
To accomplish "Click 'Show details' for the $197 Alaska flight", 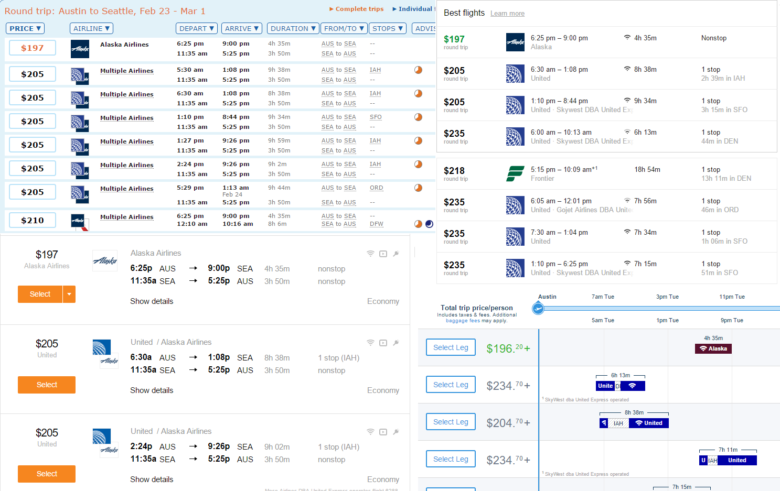I will 151,301.
